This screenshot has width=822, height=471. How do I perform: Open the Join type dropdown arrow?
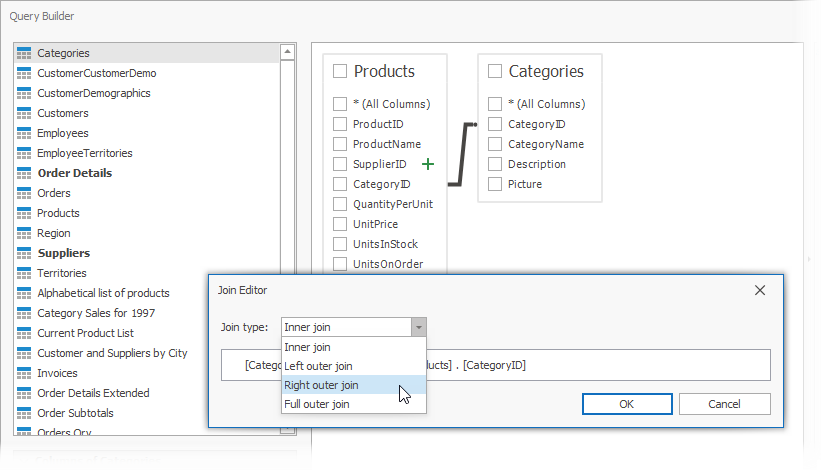419,327
